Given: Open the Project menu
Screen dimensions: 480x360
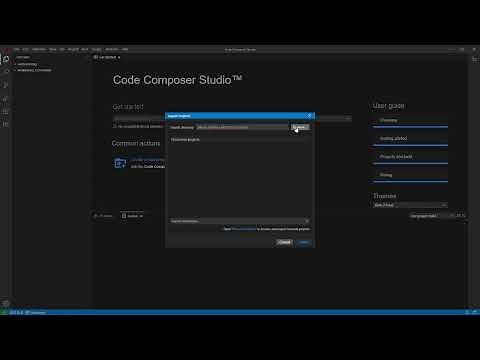Looking at the screenshot, I should click(73, 49).
